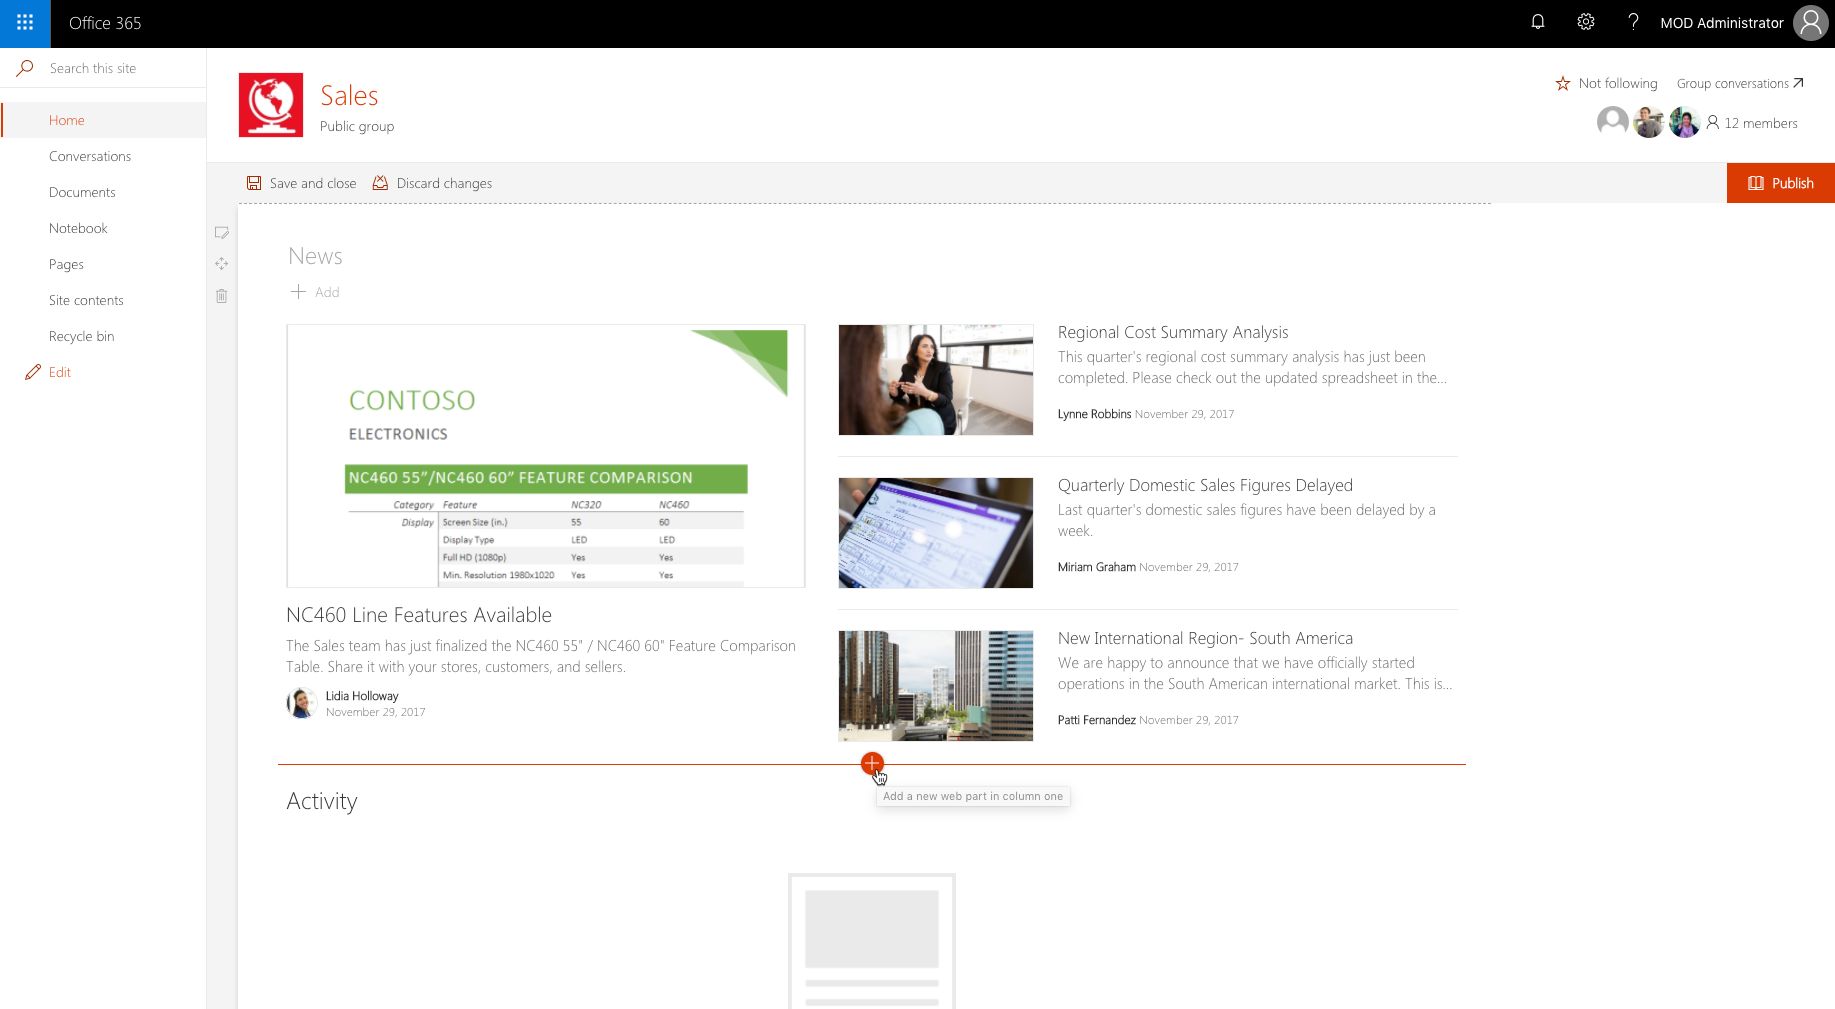The height and width of the screenshot is (1009, 1835).
Task: Open New International Region- South America article
Action: pos(1205,638)
